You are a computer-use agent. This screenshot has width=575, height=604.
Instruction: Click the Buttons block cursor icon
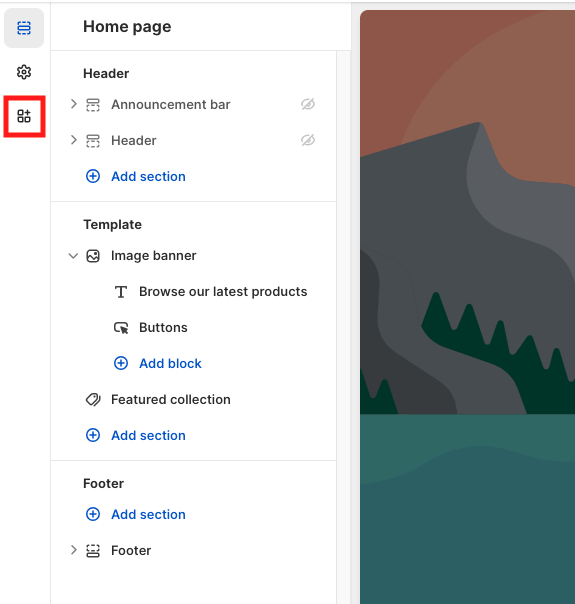121,328
